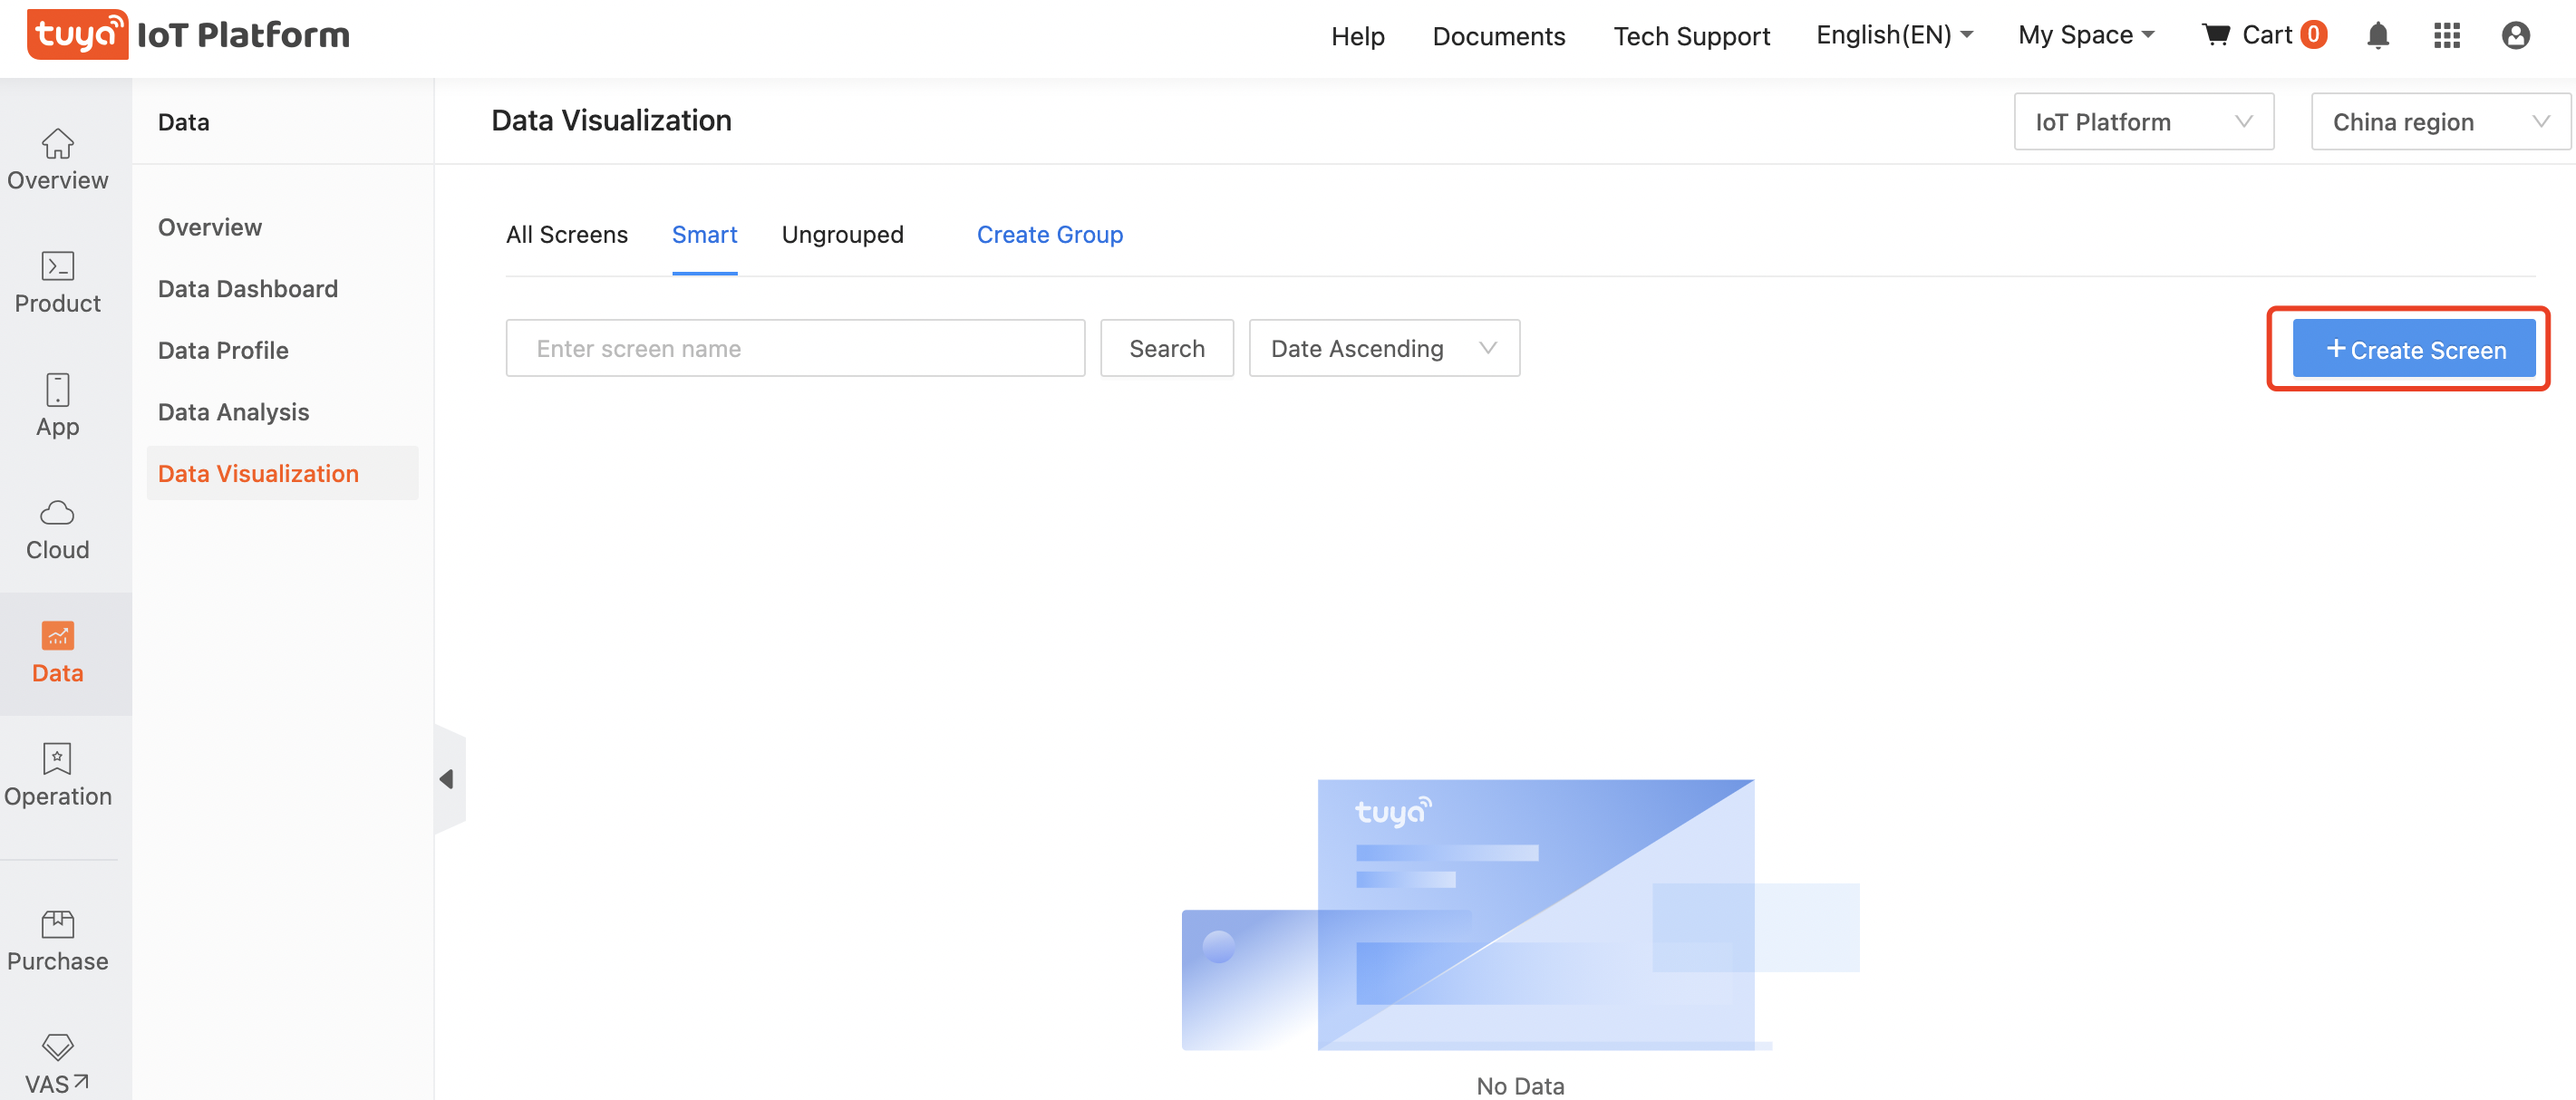The image size is (2576, 1100).
Task: Open the user account avatar icon
Action: click(2515, 36)
